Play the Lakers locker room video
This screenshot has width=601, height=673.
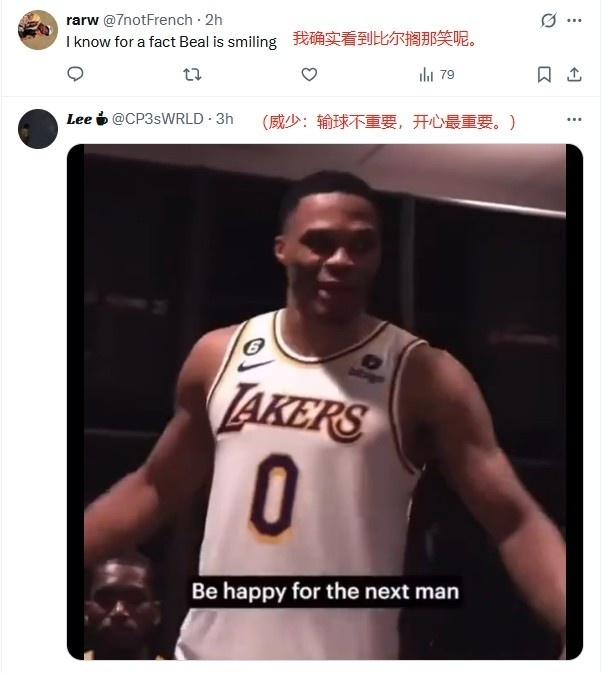tap(324, 400)
